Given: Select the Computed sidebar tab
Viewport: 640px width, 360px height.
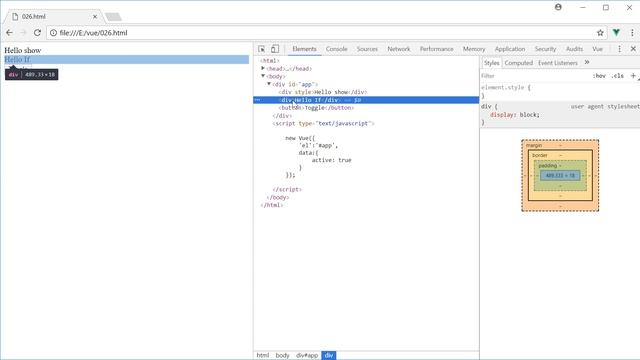Looking at the screenshot, I should (x=518, y=63).
